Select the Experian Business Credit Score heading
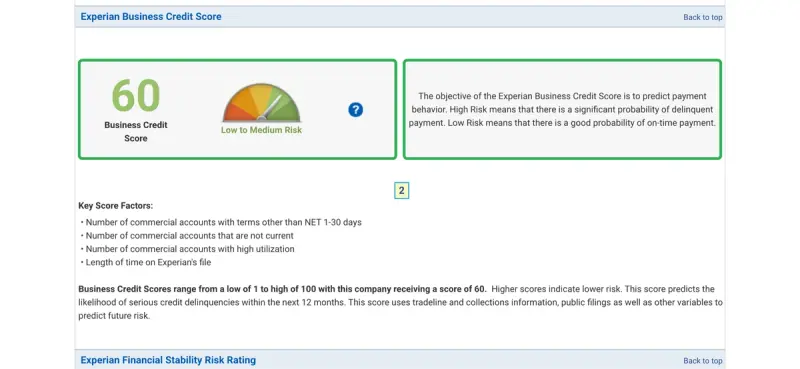Viewport: 800px width, 369px height. pyautogui.click(x=151, y=16)
